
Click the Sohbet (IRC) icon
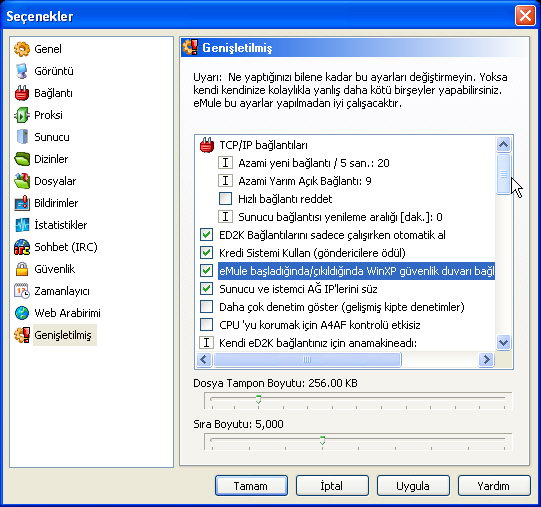(22, 247)
